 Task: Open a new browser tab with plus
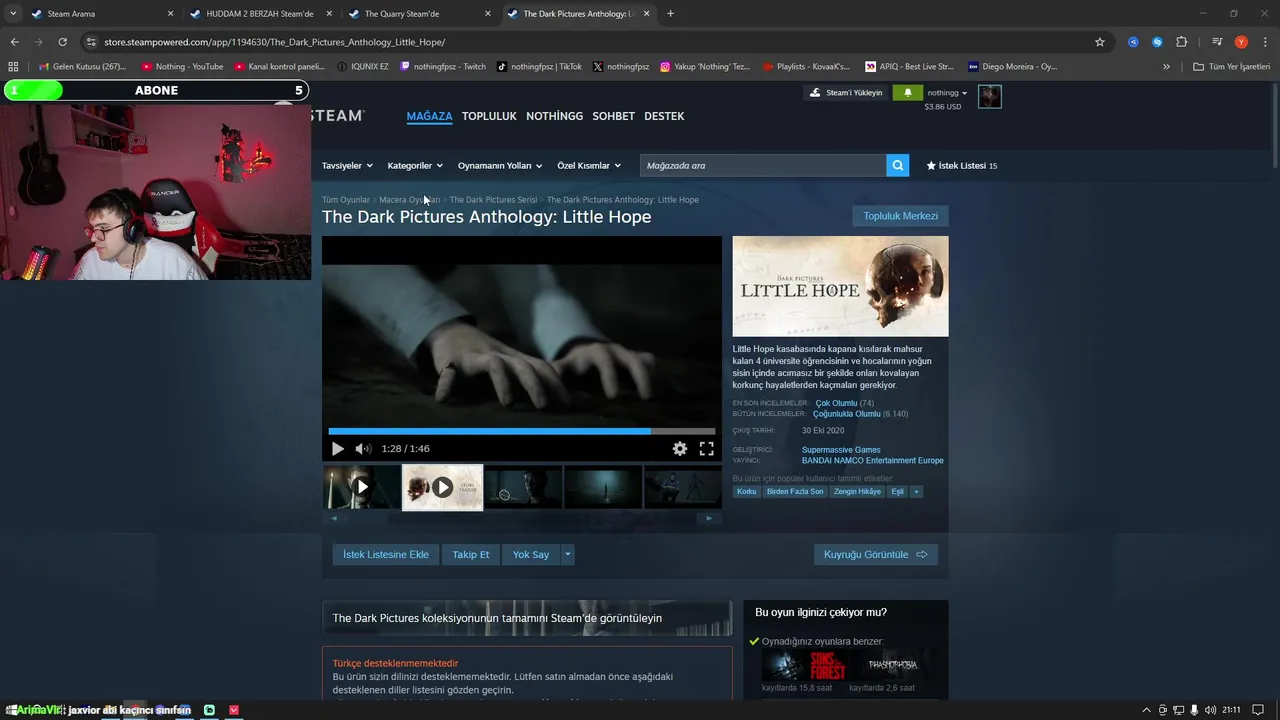(670, 14)
